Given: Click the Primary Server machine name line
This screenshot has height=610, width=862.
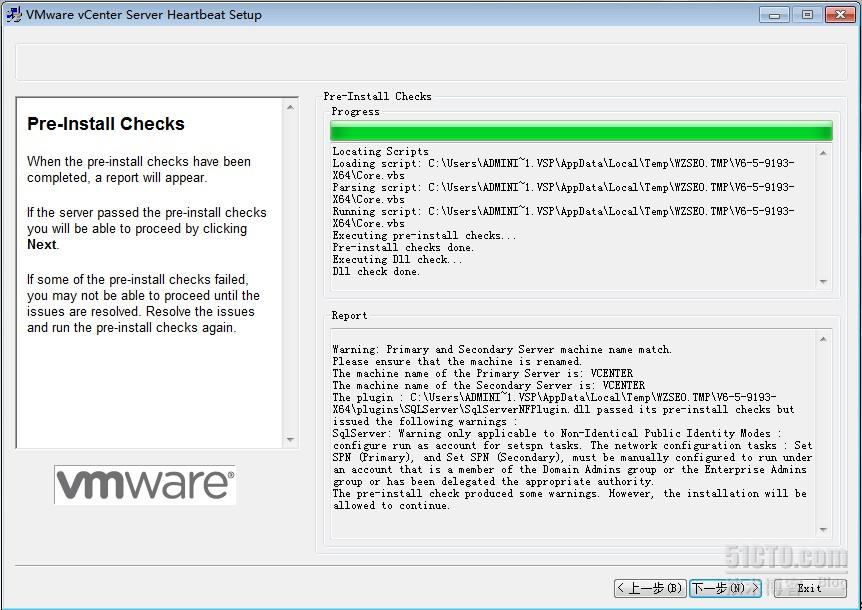Looking at the screenshot, I should pyautogui.click(x=483, y=374).
